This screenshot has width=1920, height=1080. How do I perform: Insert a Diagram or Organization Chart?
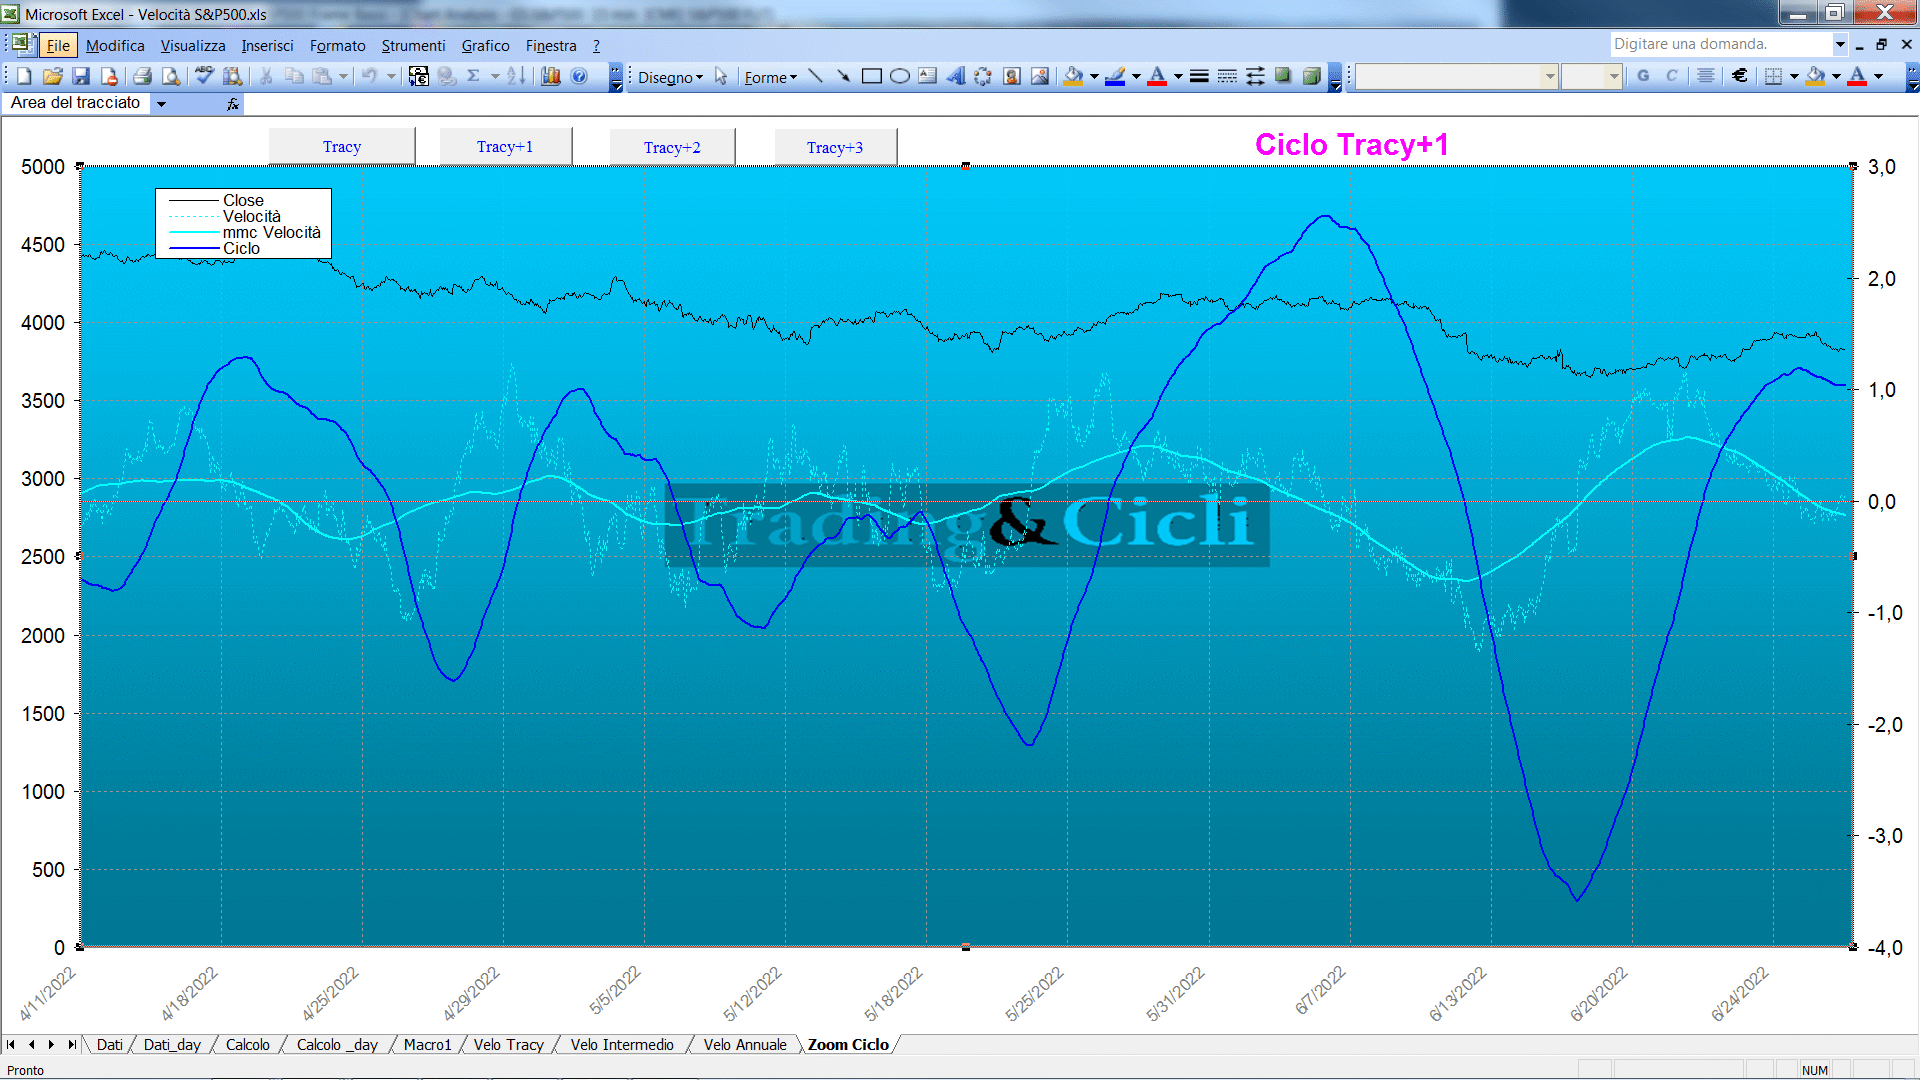tap(983, 76)
